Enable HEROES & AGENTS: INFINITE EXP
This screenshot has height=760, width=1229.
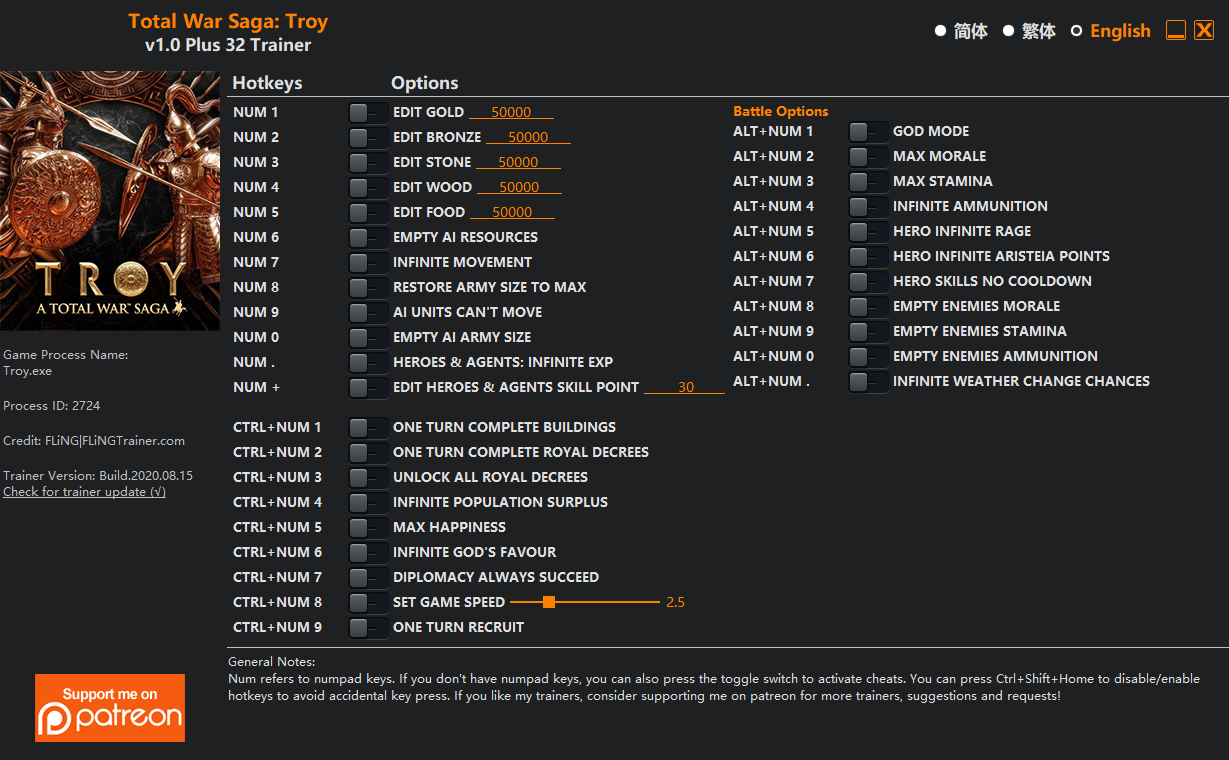tap(368, 363)
